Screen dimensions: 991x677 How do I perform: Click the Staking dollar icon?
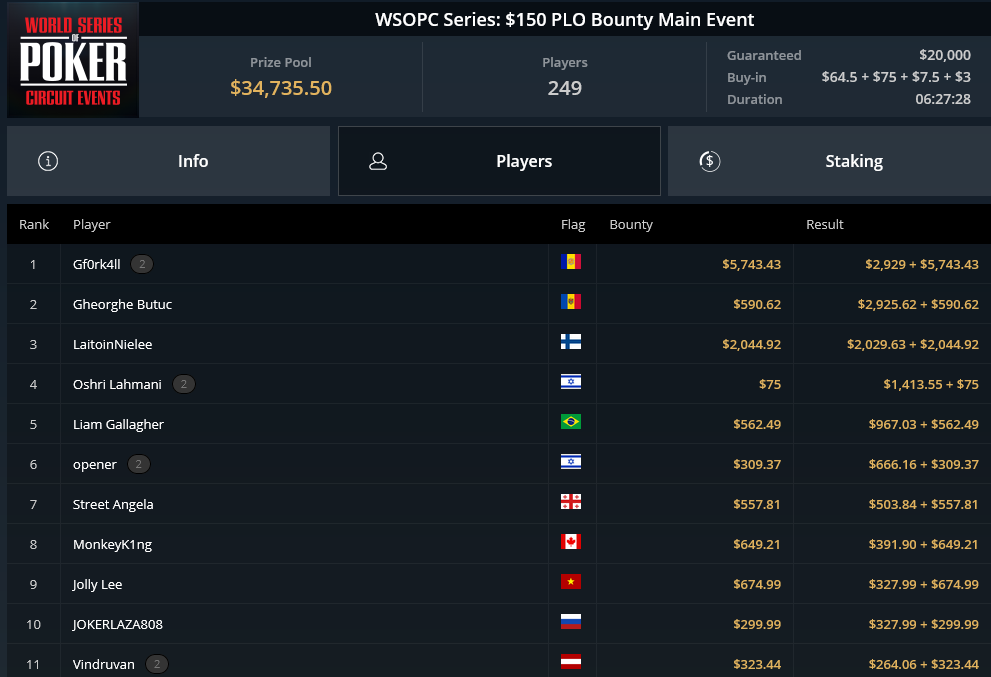coord(710,161)
